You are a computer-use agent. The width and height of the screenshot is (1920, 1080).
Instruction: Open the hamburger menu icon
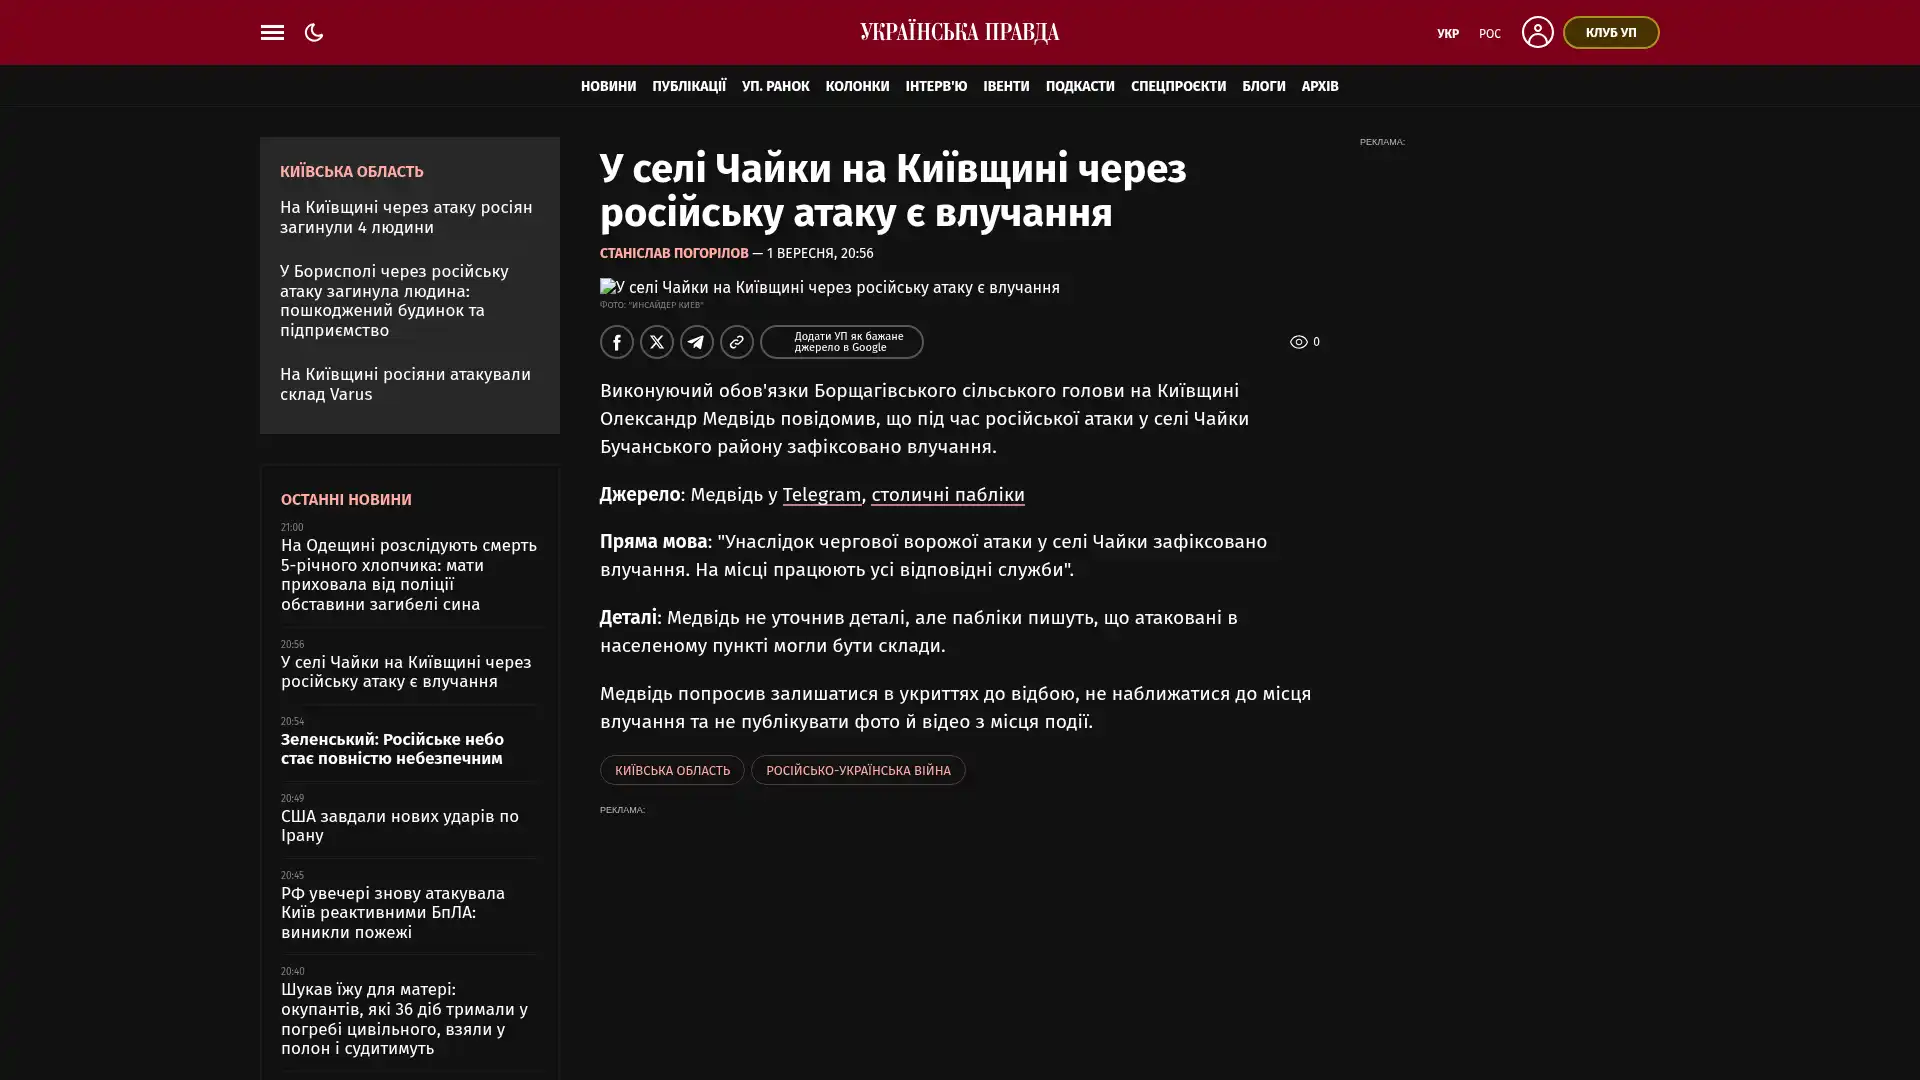[x=272, y=32]
